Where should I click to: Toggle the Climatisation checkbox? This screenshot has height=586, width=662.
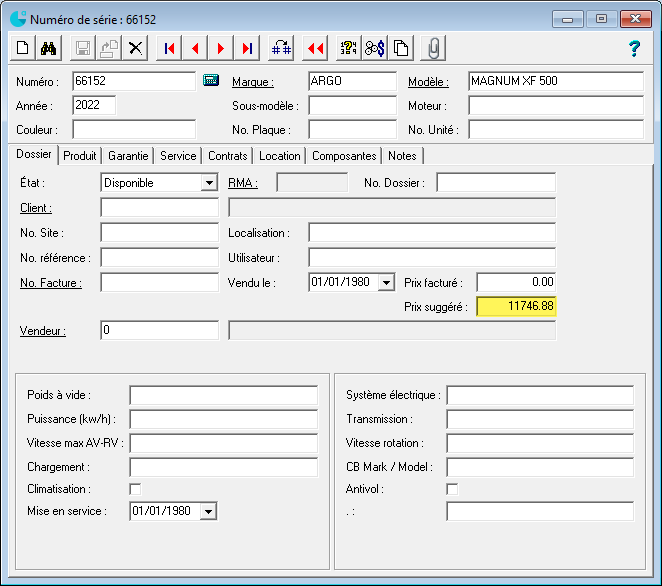(x=136, y=489)
